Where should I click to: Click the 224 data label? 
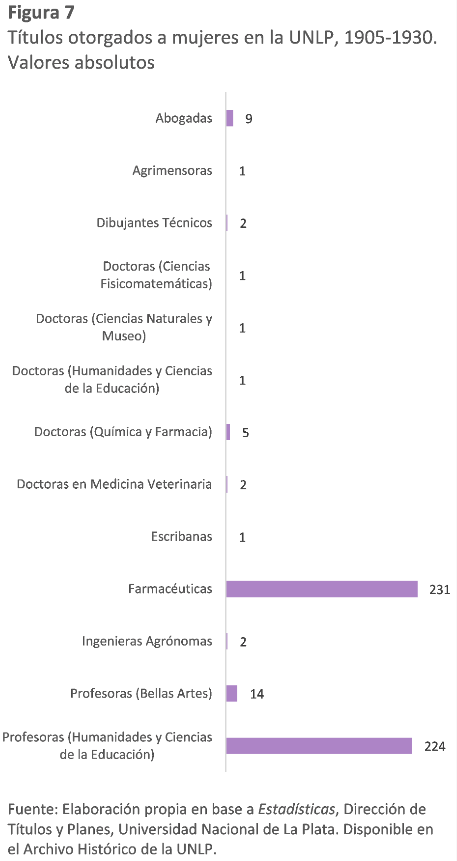pos(434,746)
